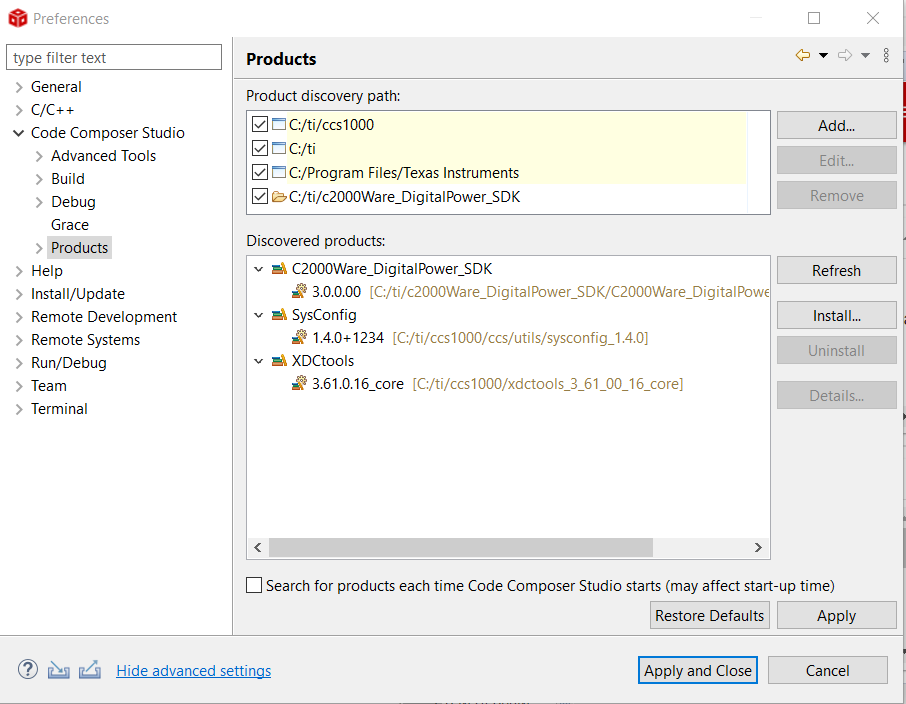Open the Remote Development preferences page
Screen dimensions: 906x704
(104, 317)
